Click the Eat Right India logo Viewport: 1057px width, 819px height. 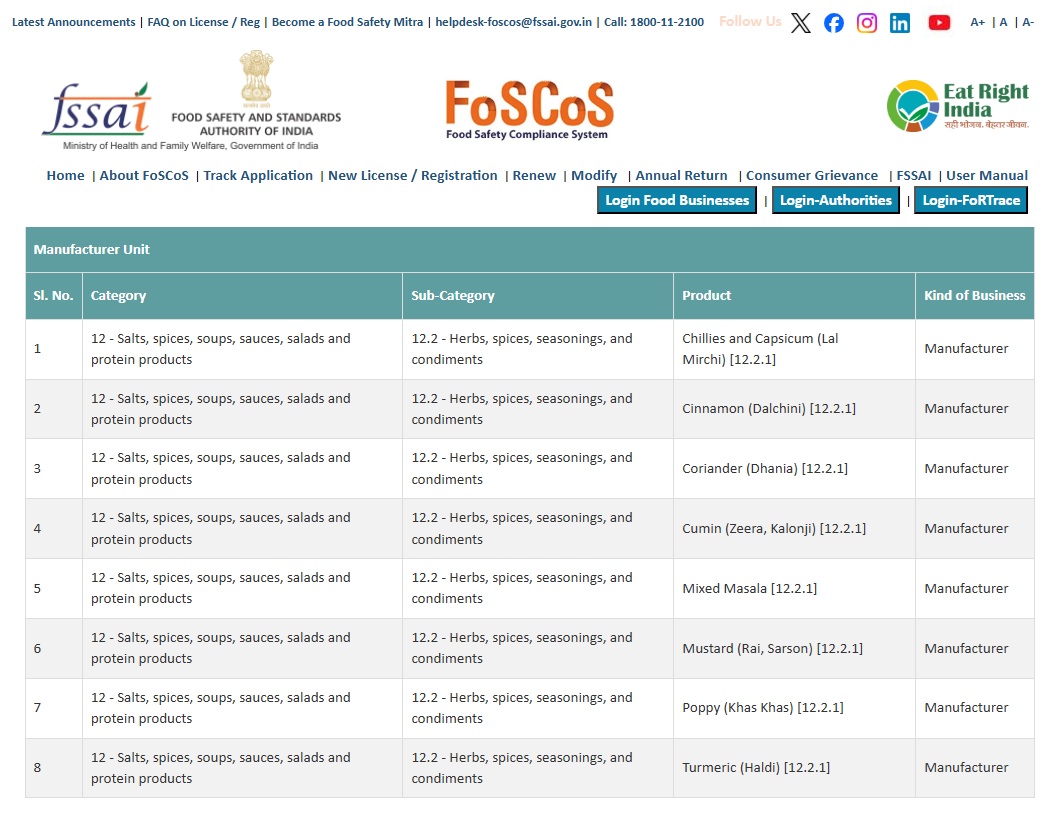[x=957, y=106]
